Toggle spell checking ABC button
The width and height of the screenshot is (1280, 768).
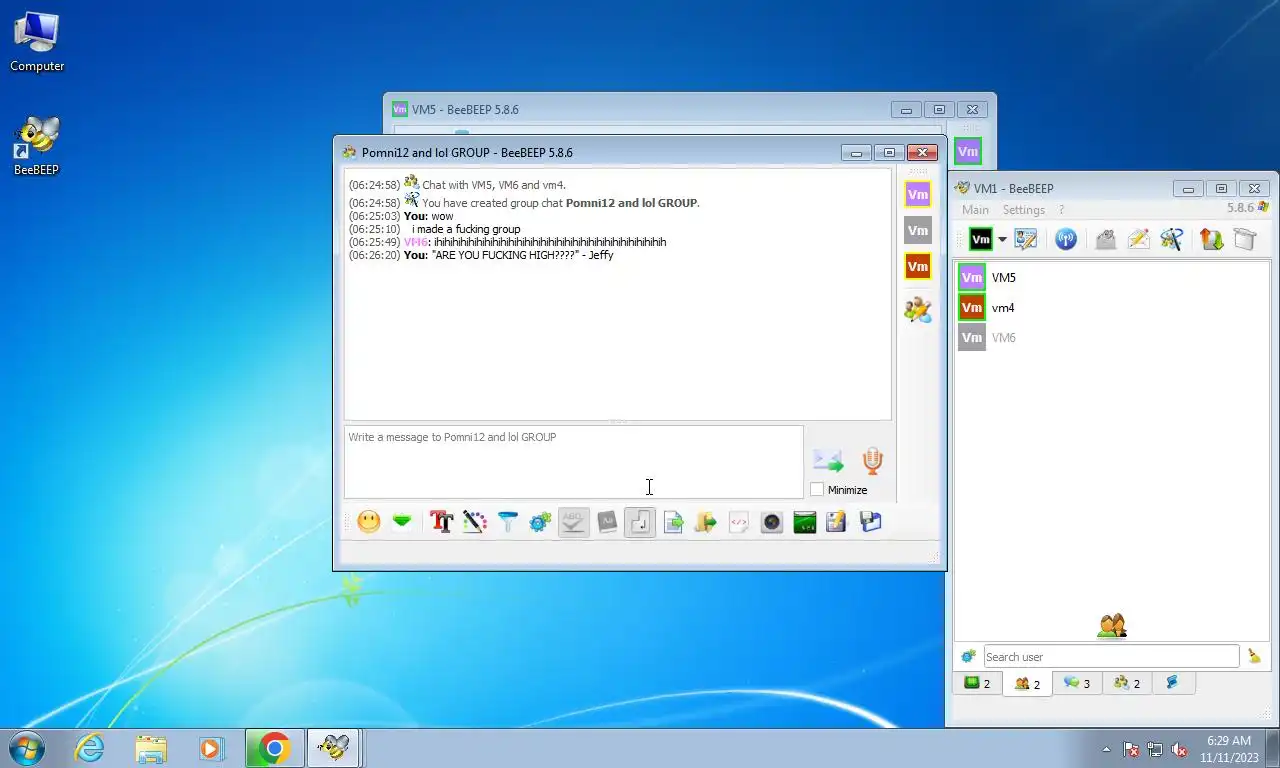click(574, 522)
